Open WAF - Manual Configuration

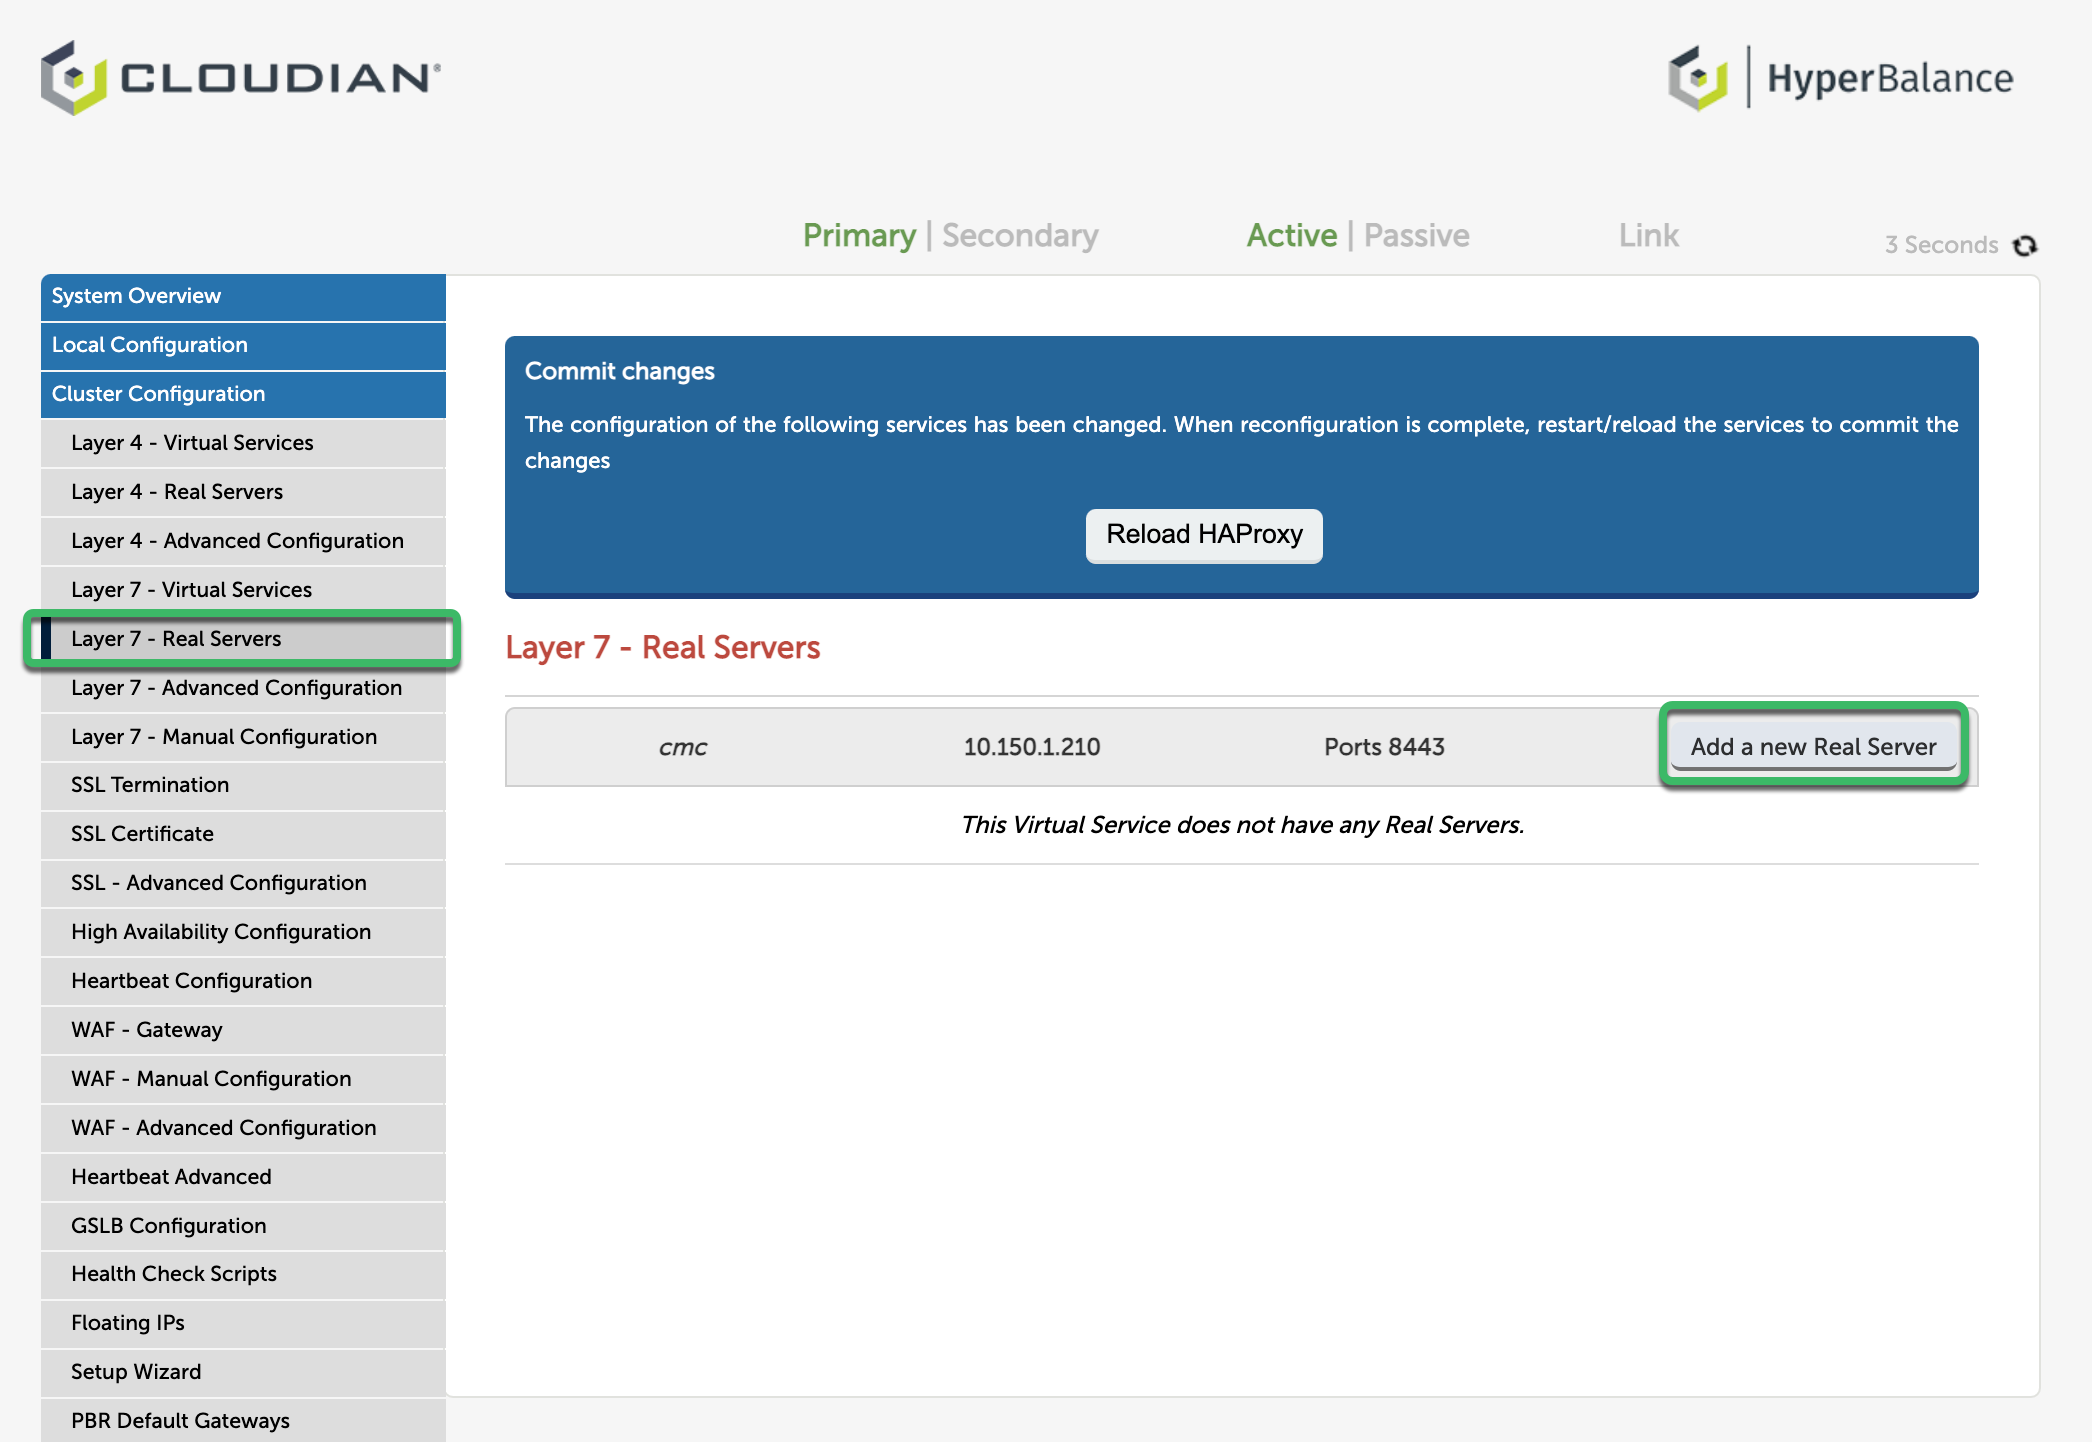[x=243, y=1079]
